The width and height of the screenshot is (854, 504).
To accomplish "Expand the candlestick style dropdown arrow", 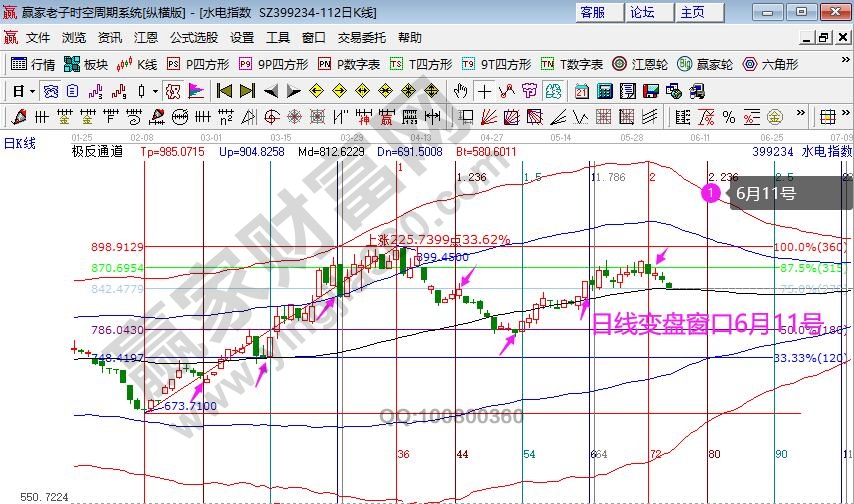I will (x=155, y=91).
